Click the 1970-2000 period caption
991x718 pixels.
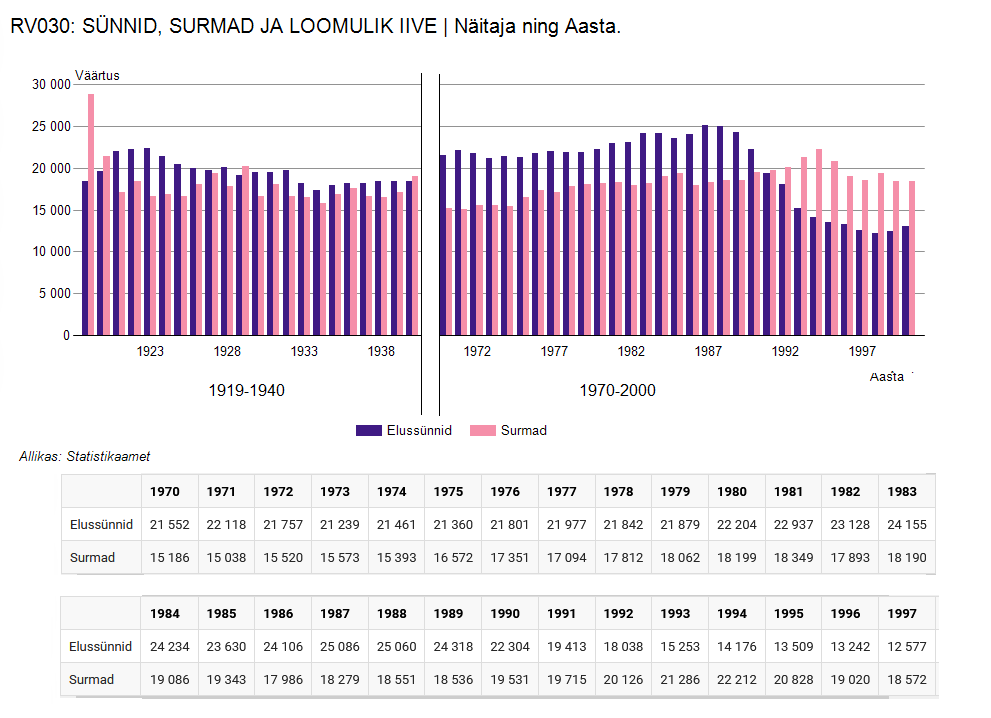tap(617, 390)
